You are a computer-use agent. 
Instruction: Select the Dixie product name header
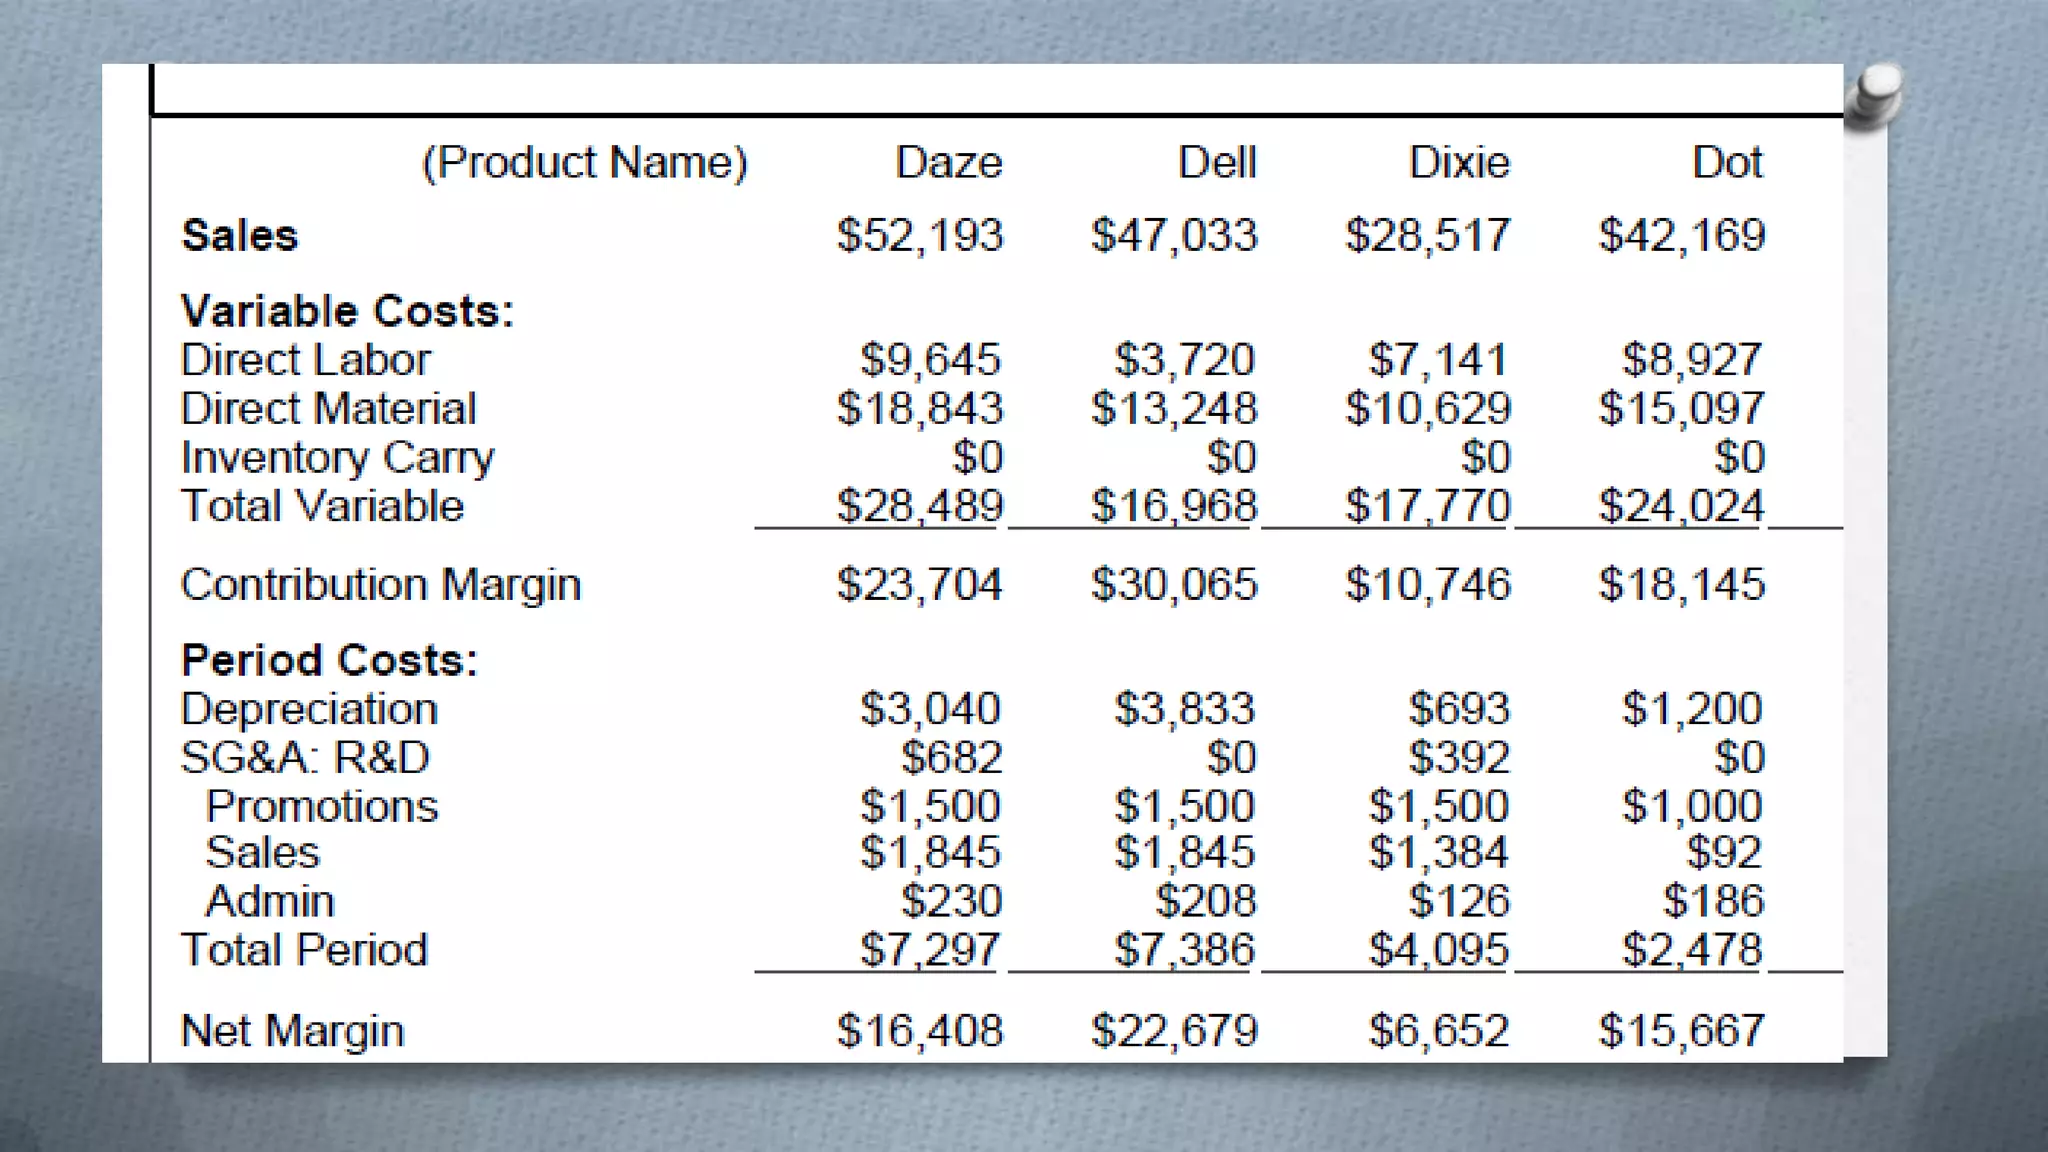coord(1459,162)
